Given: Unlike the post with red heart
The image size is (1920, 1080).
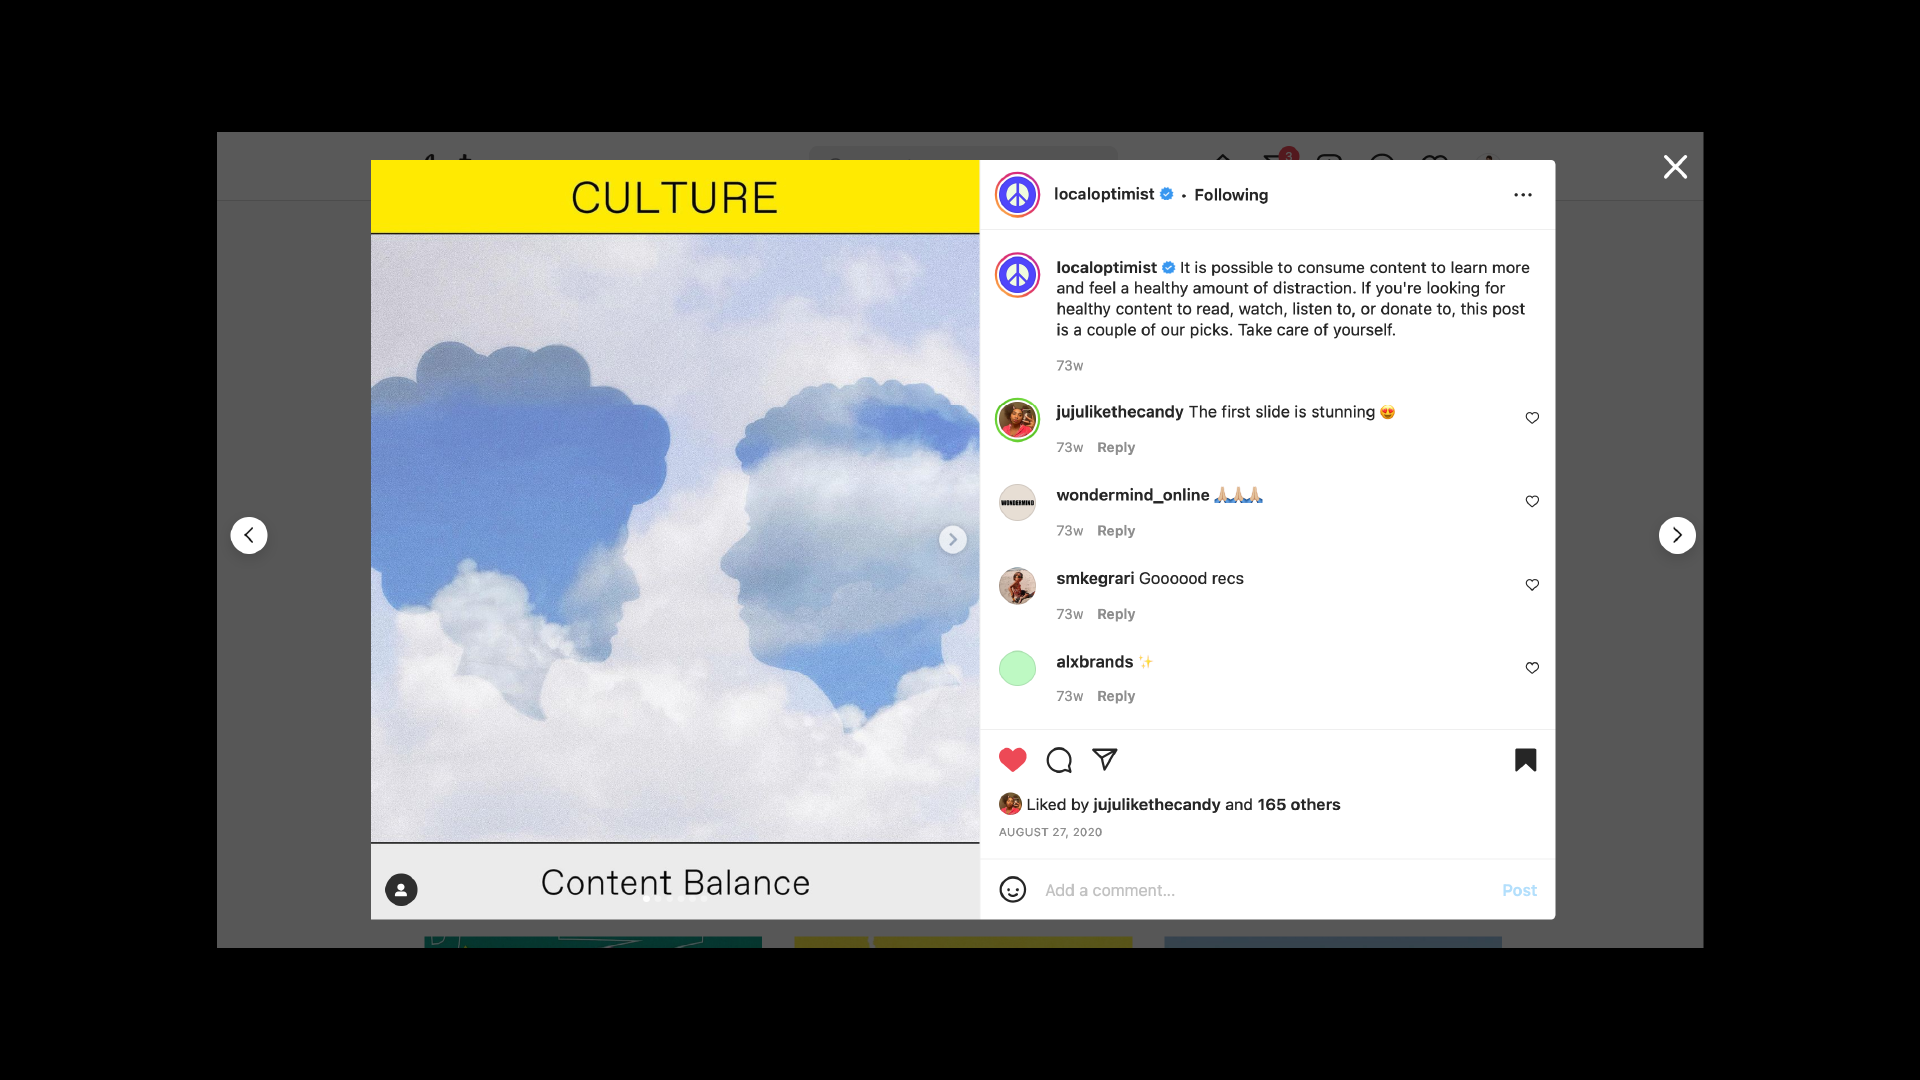Looking at the screenshot, I should 1012,760.
